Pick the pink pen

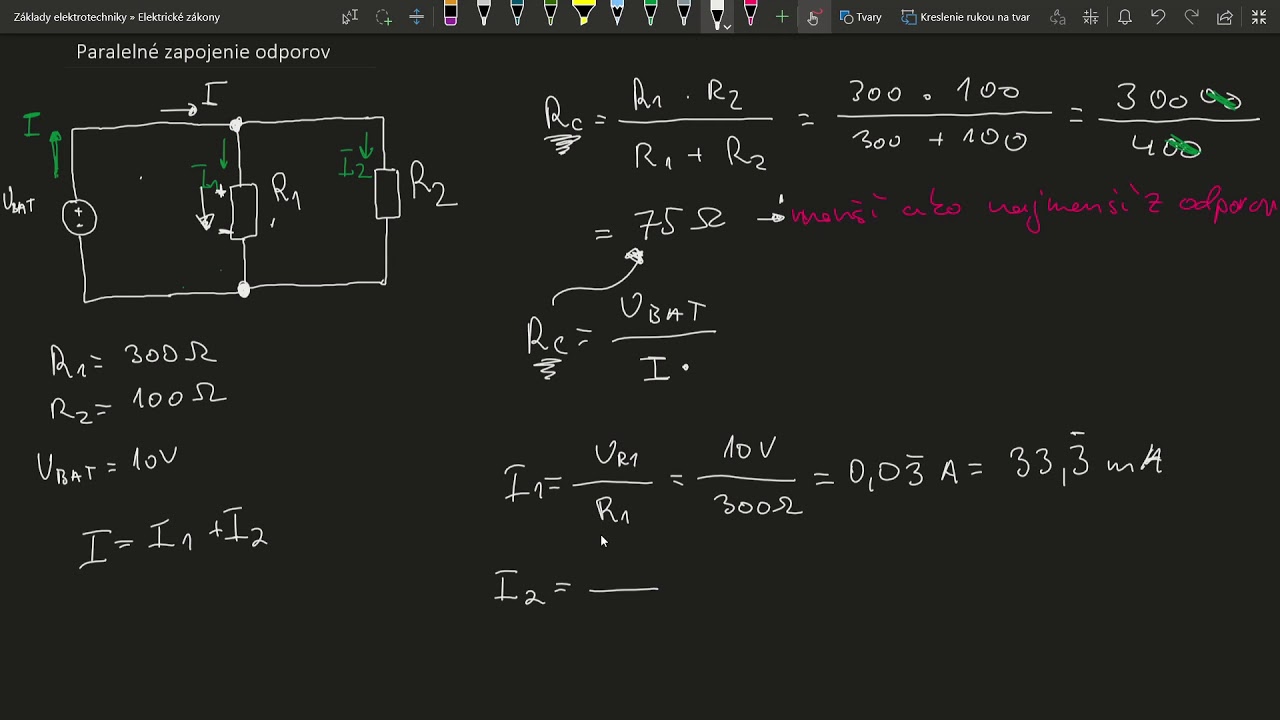(x=750, y=15)
